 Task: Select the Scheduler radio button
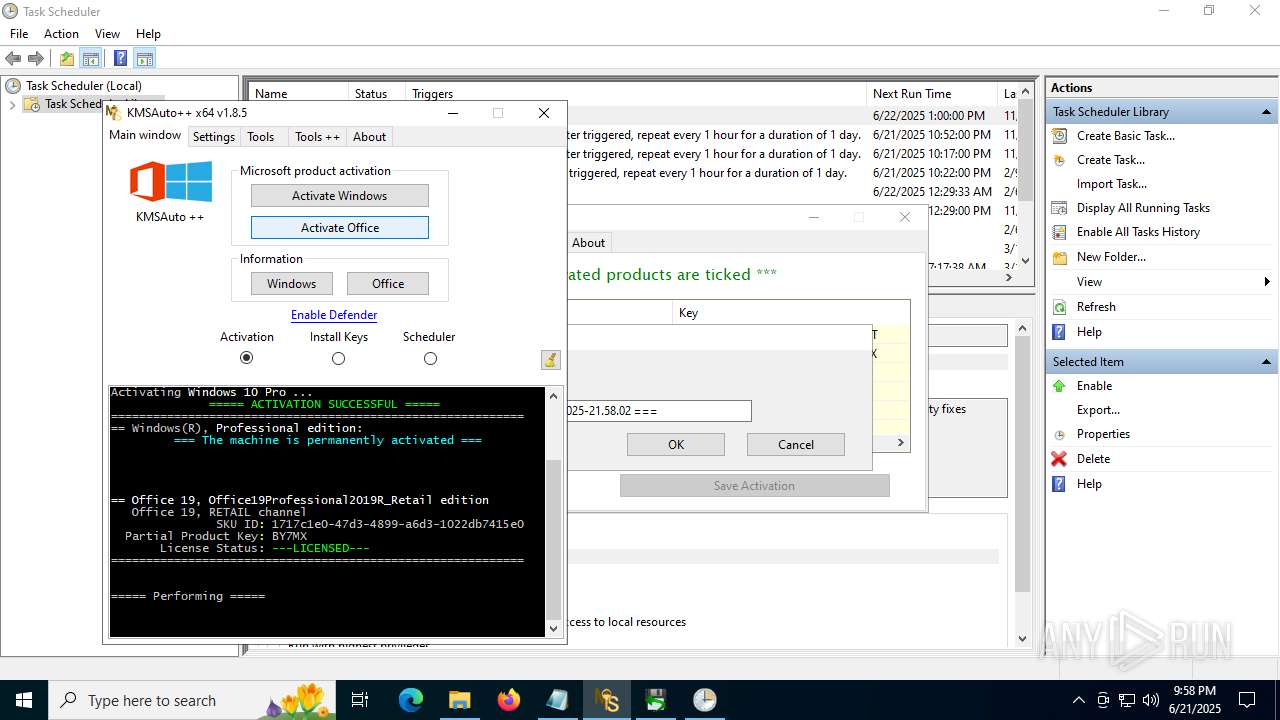(430, 358)
